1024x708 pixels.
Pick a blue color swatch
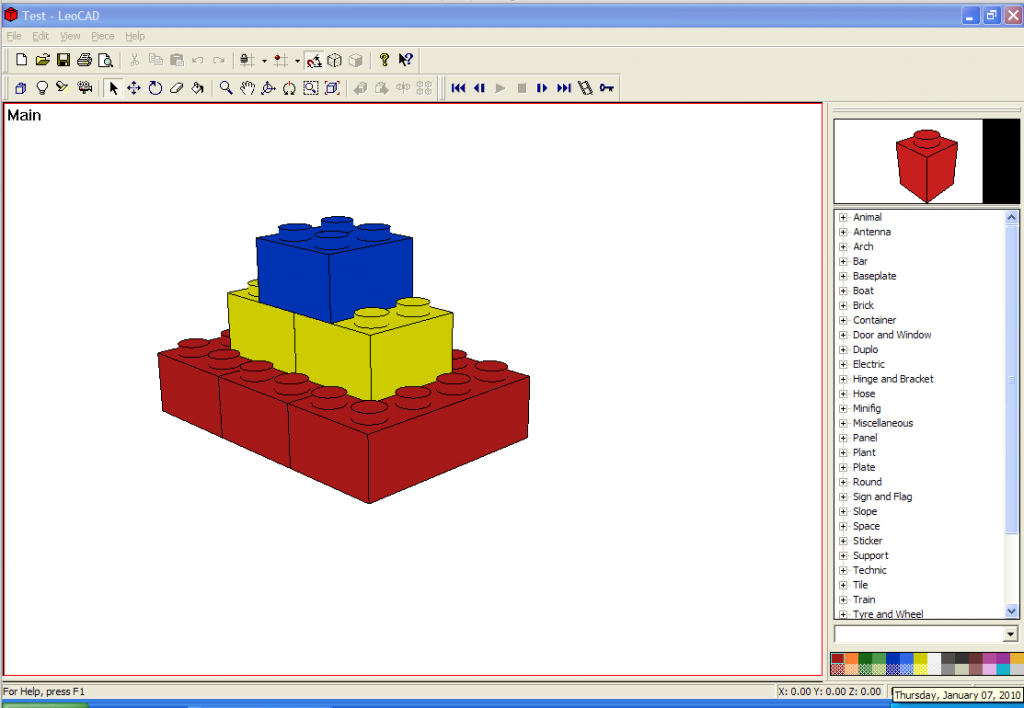[892, 658]
